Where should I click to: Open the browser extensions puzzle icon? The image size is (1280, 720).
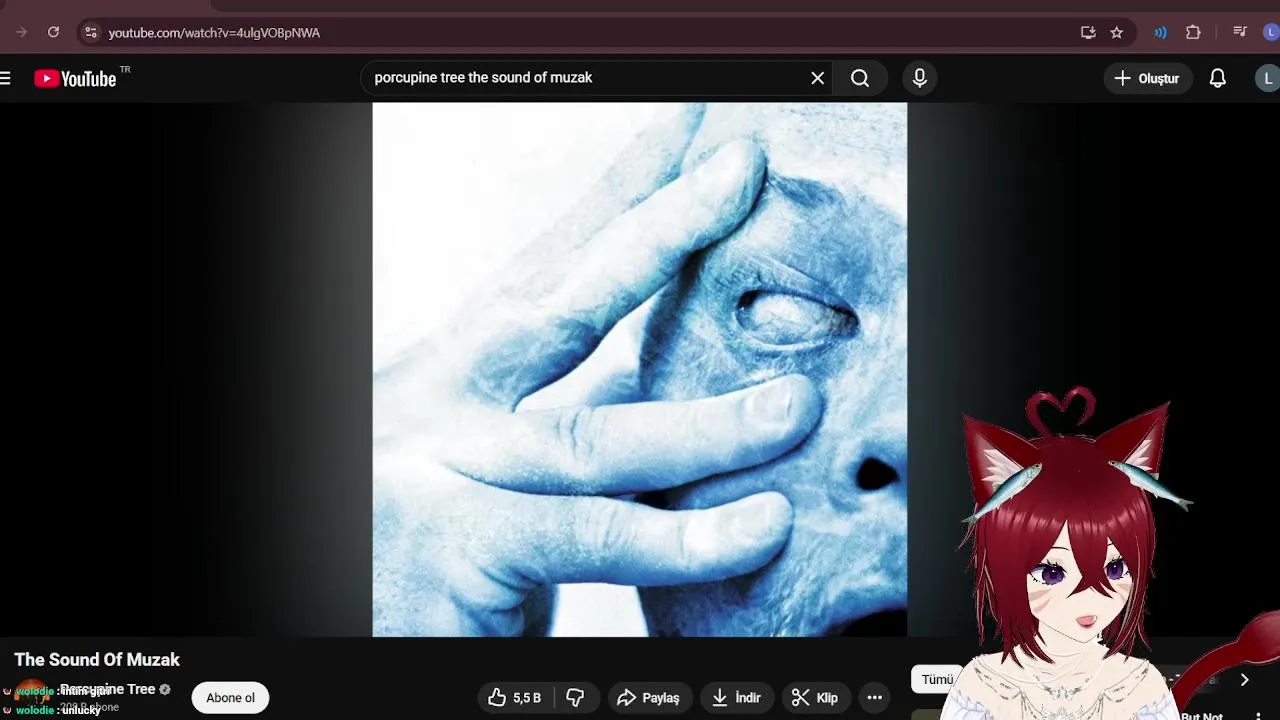1193,32
